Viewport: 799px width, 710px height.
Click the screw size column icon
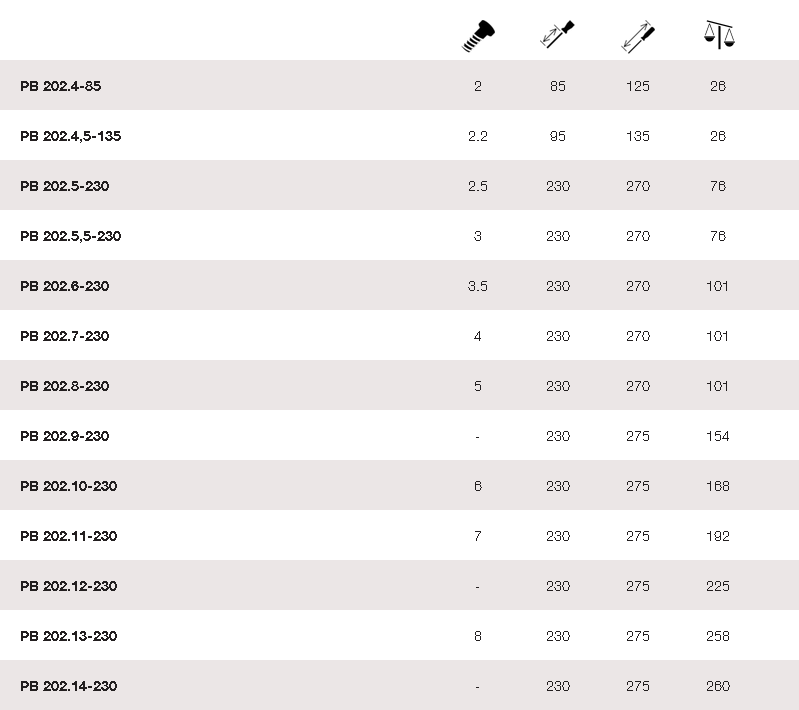(x=477, y=37)
